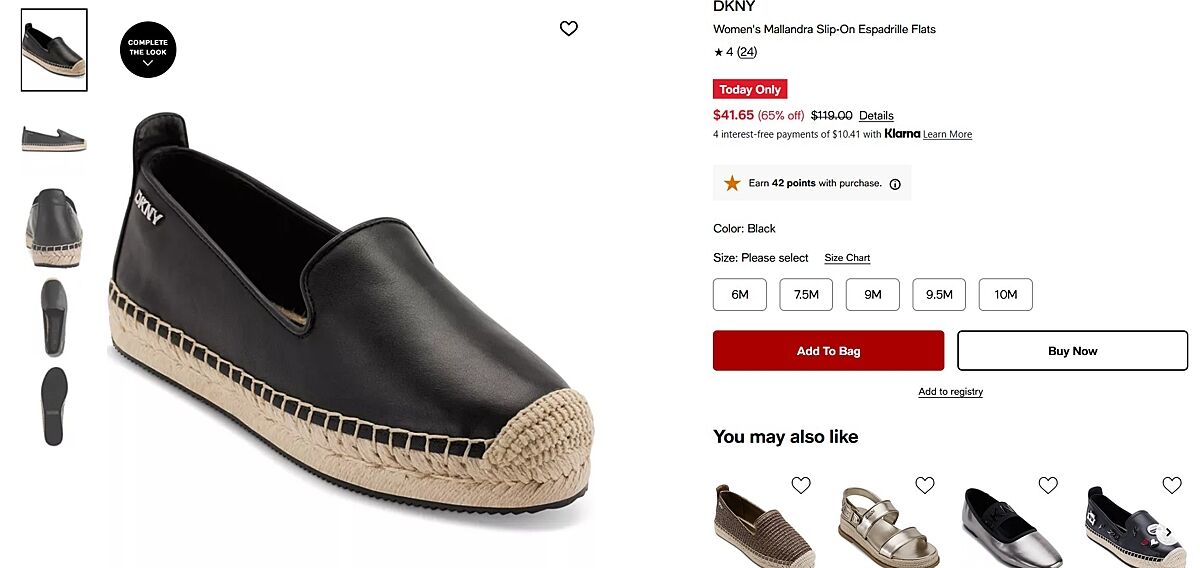Select size 7.5M
Image resolution: width=1200 pixels, height=568 pixels.
pos(806,295)
